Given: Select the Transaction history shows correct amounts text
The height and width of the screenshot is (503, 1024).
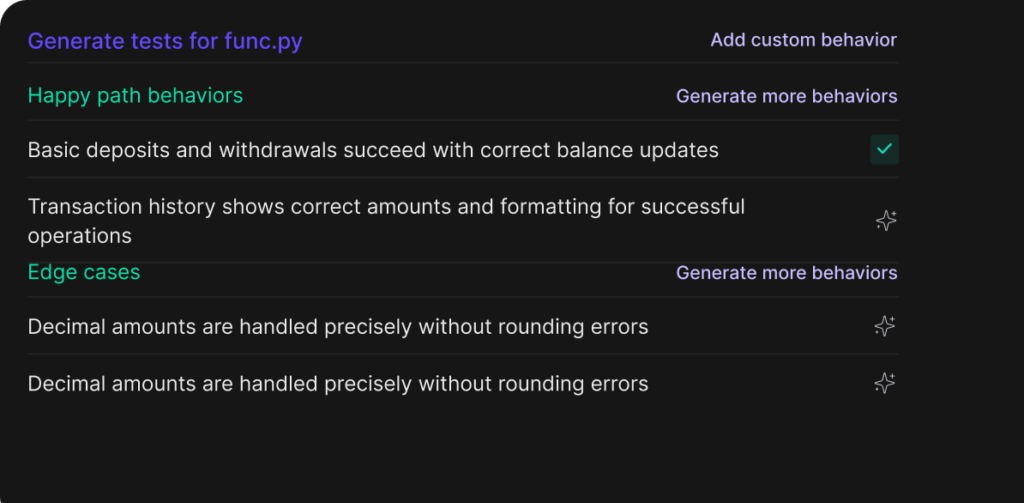Looking at the screenshot, I should tap(386, 221).
